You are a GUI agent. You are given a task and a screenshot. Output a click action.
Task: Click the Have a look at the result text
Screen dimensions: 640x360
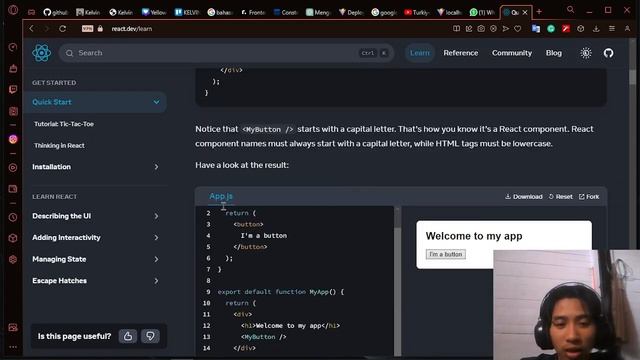coord(242,165)
